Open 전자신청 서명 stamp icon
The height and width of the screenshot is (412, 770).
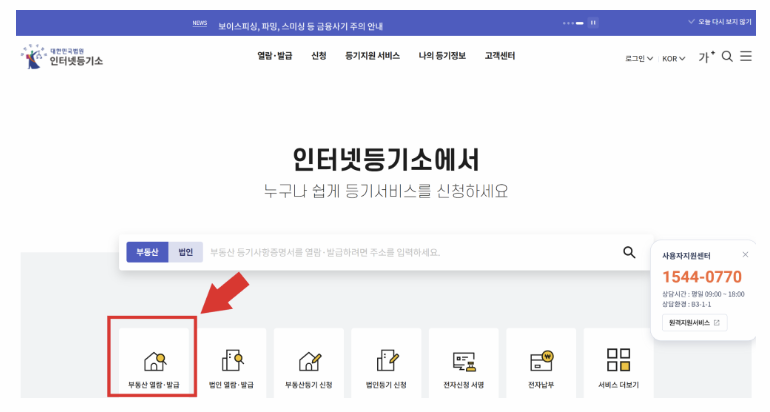(464, 362)
